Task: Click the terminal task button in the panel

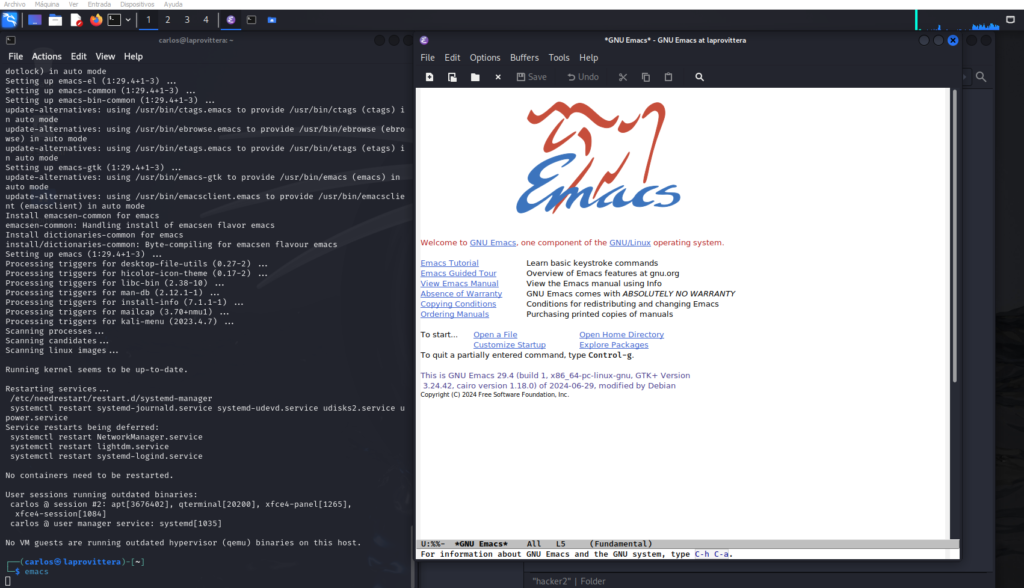Action: tap(251, 20)
